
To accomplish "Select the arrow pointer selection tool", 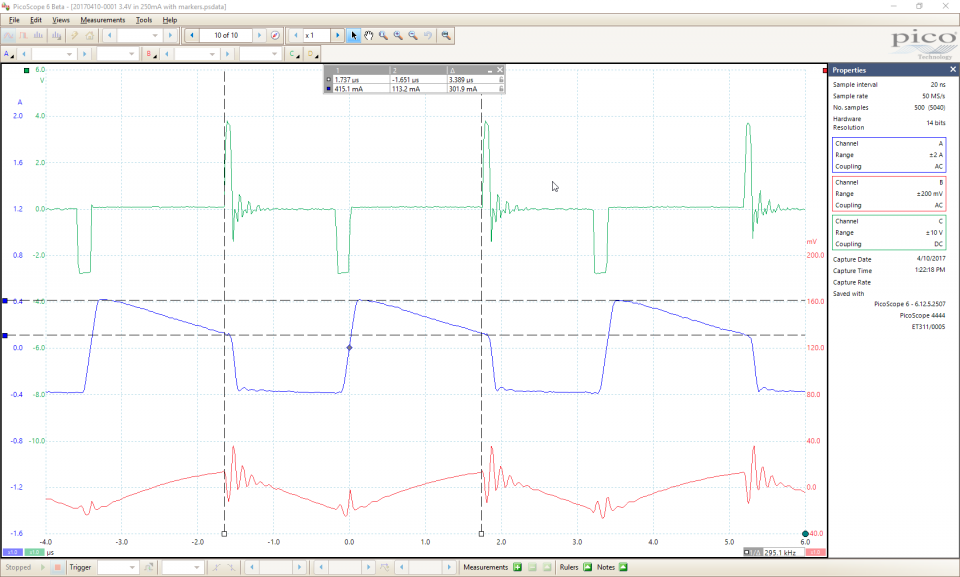I will pos(353,35).
